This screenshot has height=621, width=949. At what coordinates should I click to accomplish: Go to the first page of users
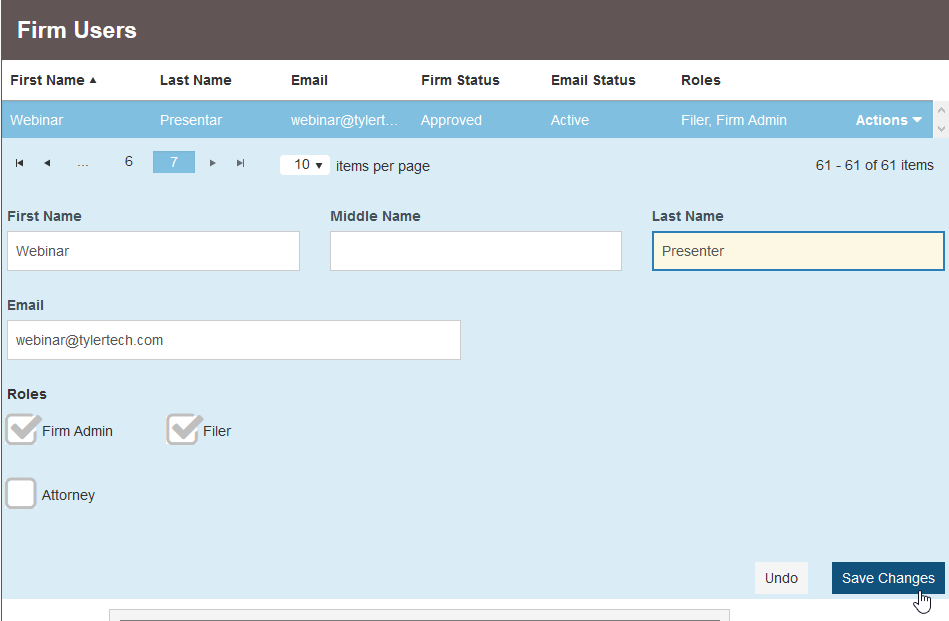19,163
